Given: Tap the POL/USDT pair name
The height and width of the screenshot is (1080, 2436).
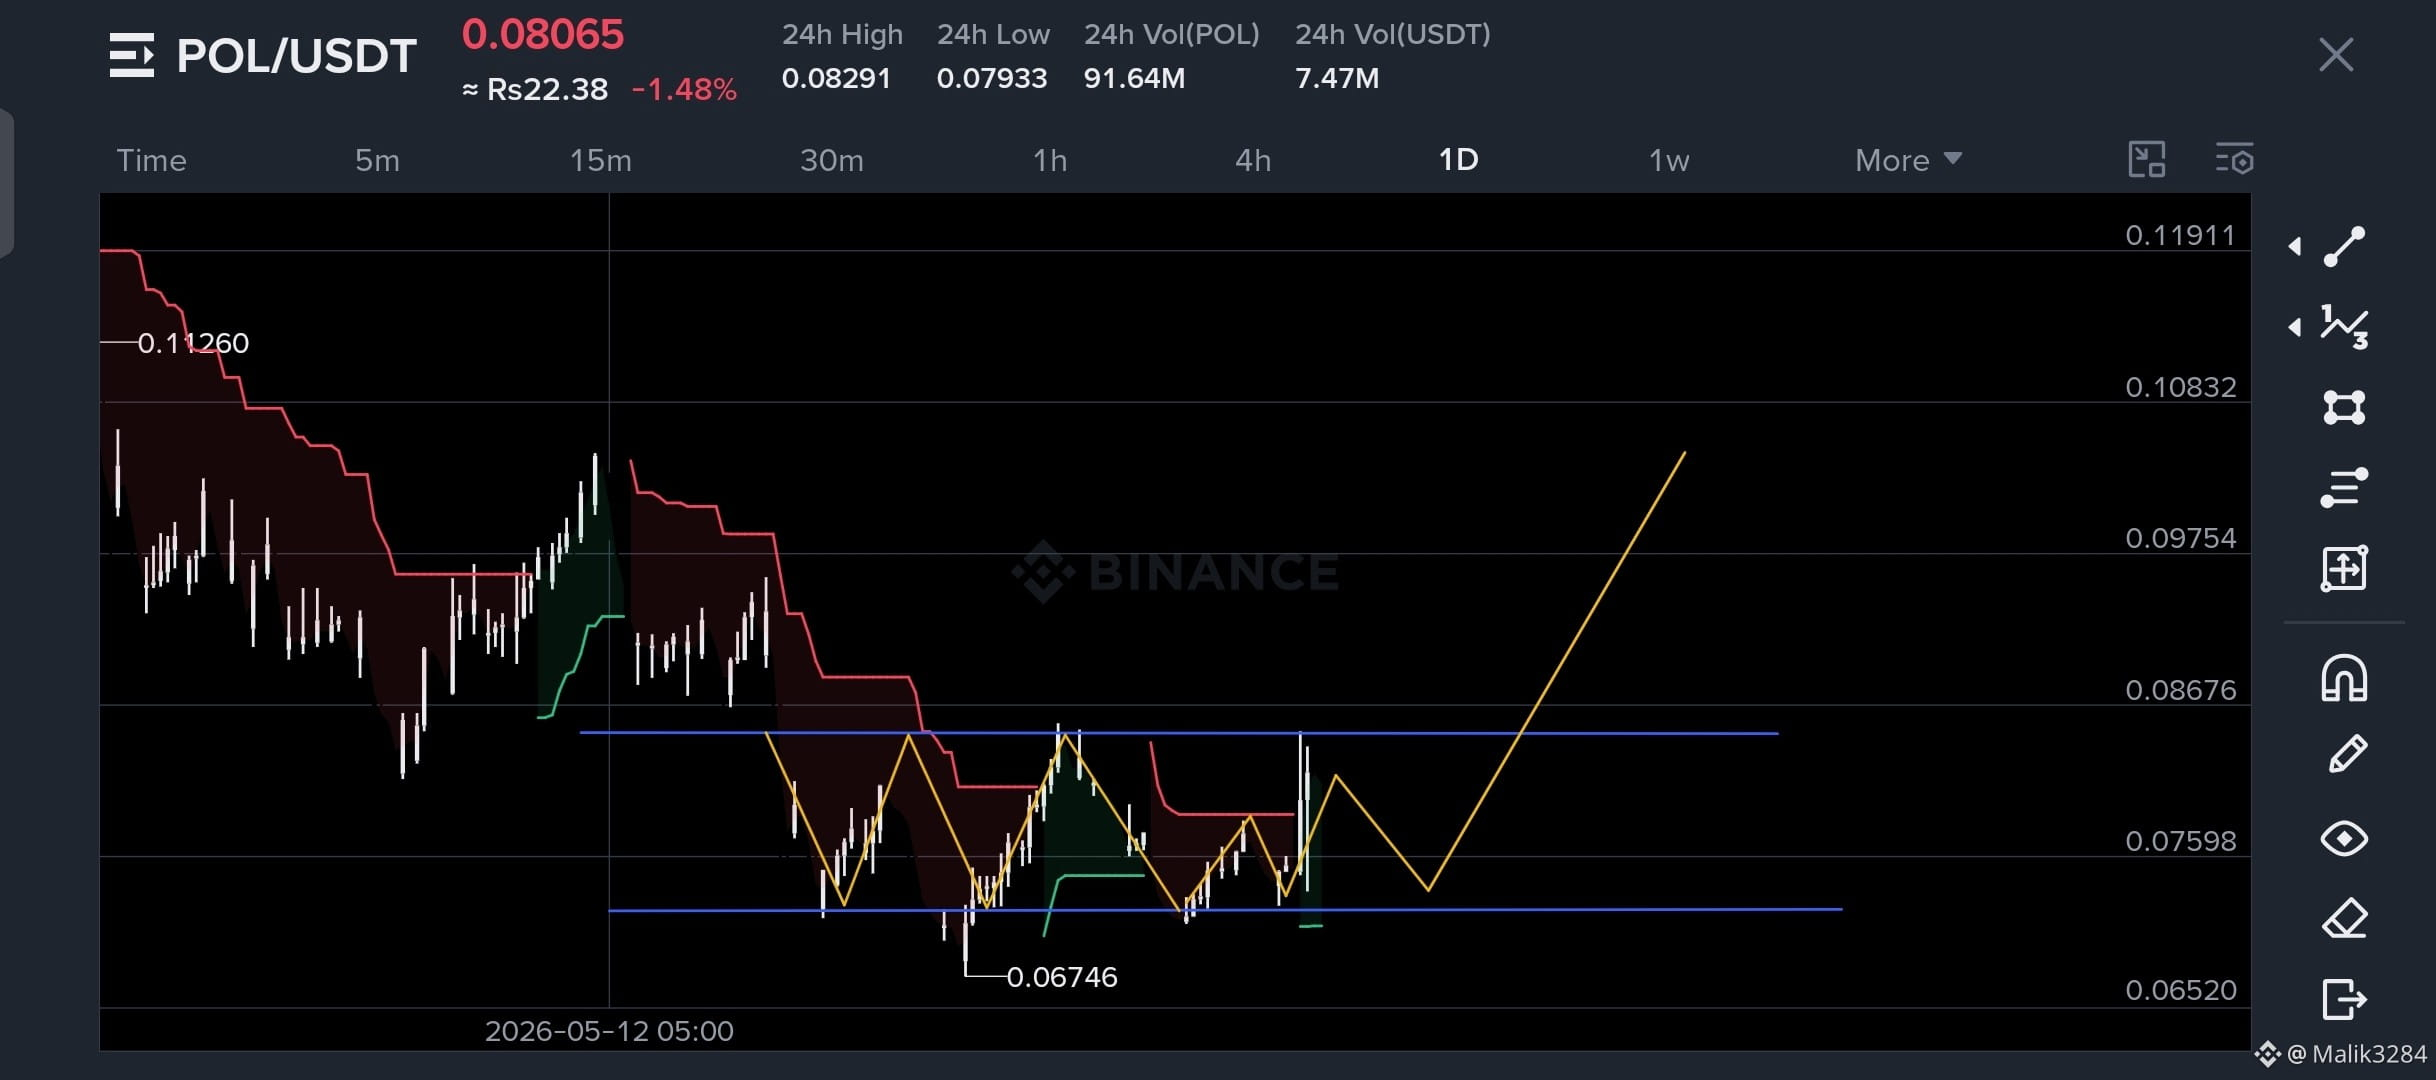Looking at the screenshot, I should click(x=296, y=56).
